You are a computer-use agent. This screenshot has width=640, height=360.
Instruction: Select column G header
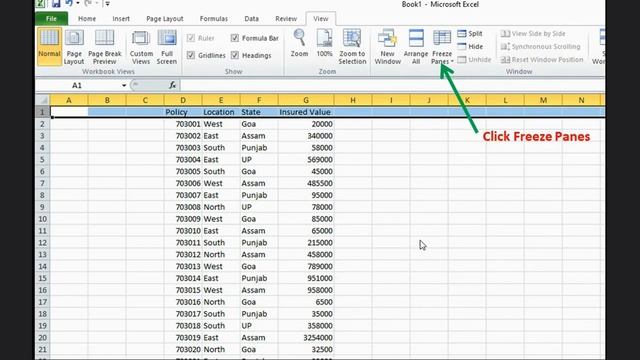tap(306, 100)
